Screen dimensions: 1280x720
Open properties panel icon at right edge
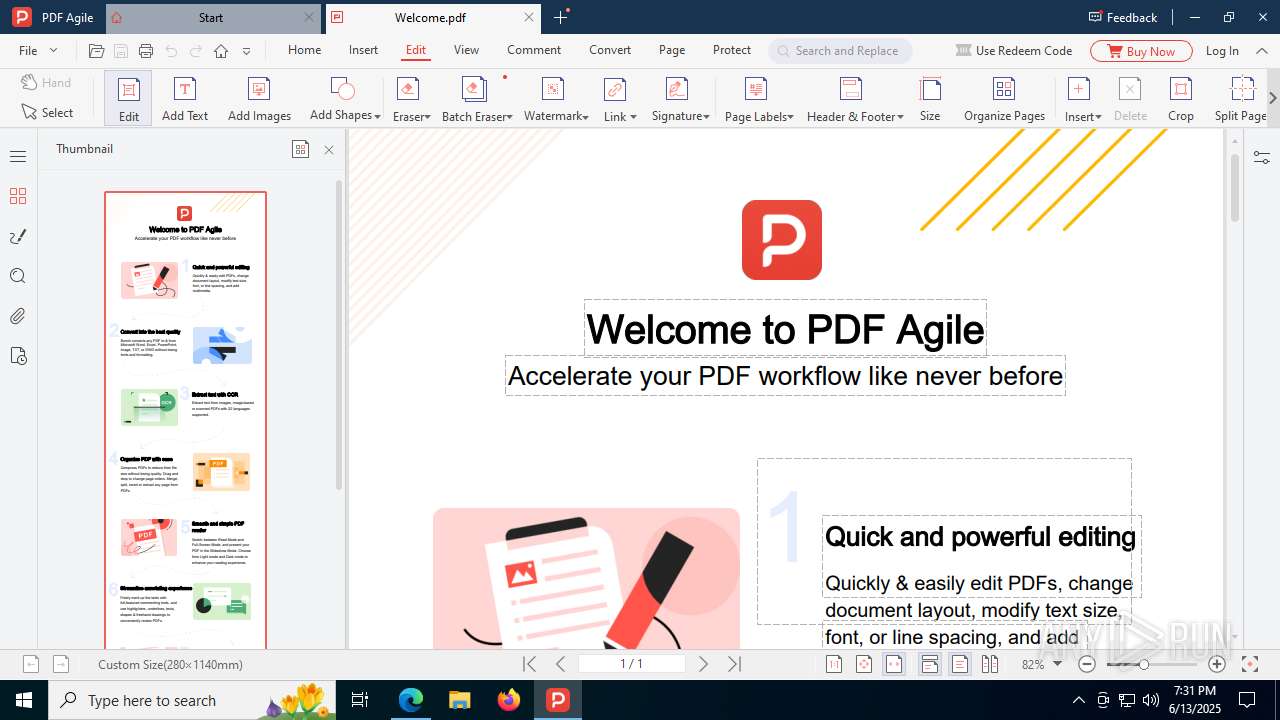tap(1262, 158)
